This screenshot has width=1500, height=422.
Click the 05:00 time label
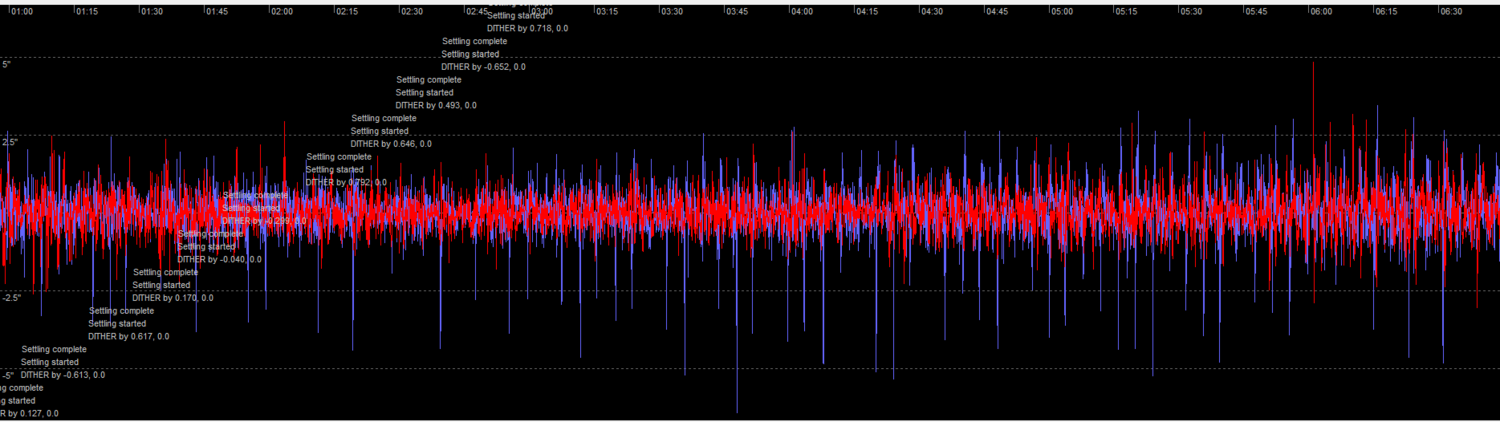pyautogui.click(x=1062, y=12)
